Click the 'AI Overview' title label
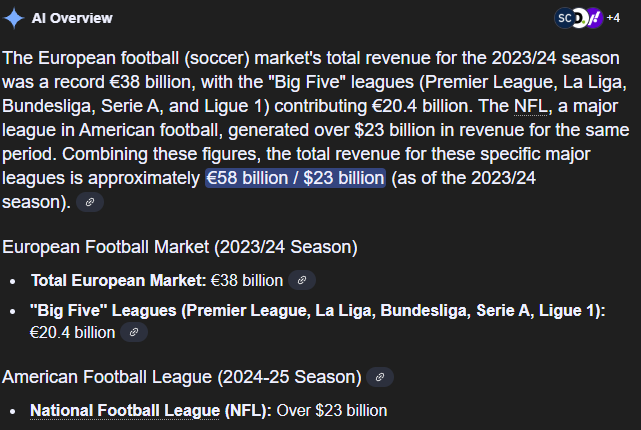The image size is (641, 430). (72, 18)
